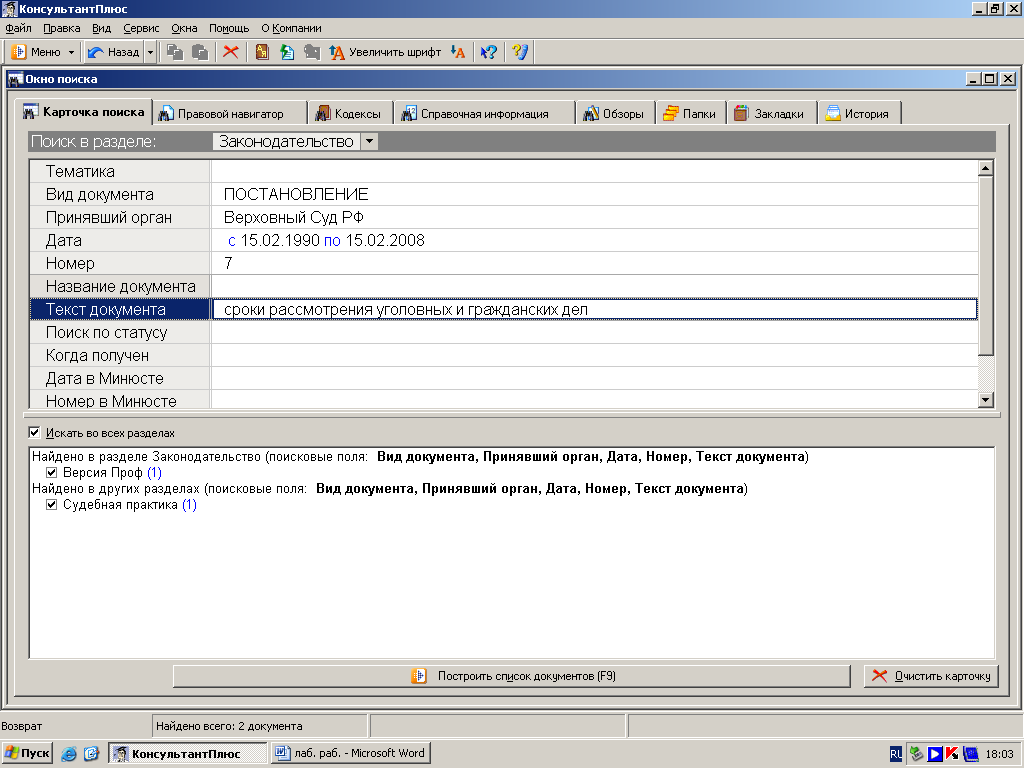The width and height of the screenshot is (1024, 768).
Task: Increase font with Увеличить шрифт
Action: tap(385, 52)
